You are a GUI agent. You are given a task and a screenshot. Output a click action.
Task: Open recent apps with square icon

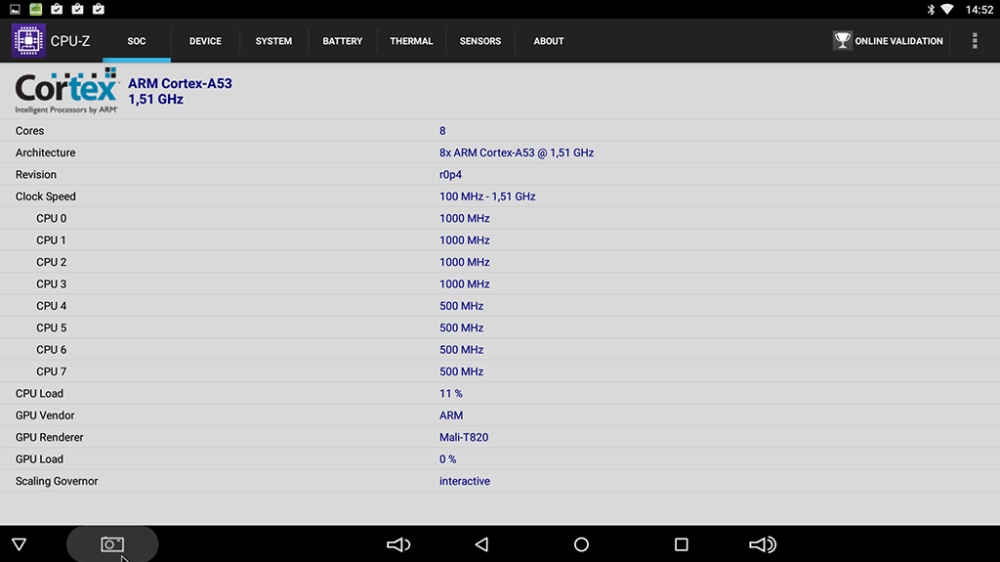681,544
